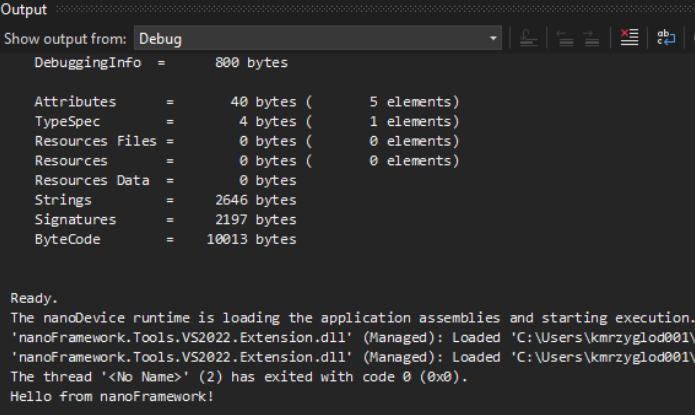Click the 'Signatures = 2197 bytes' line

[166, 220]
